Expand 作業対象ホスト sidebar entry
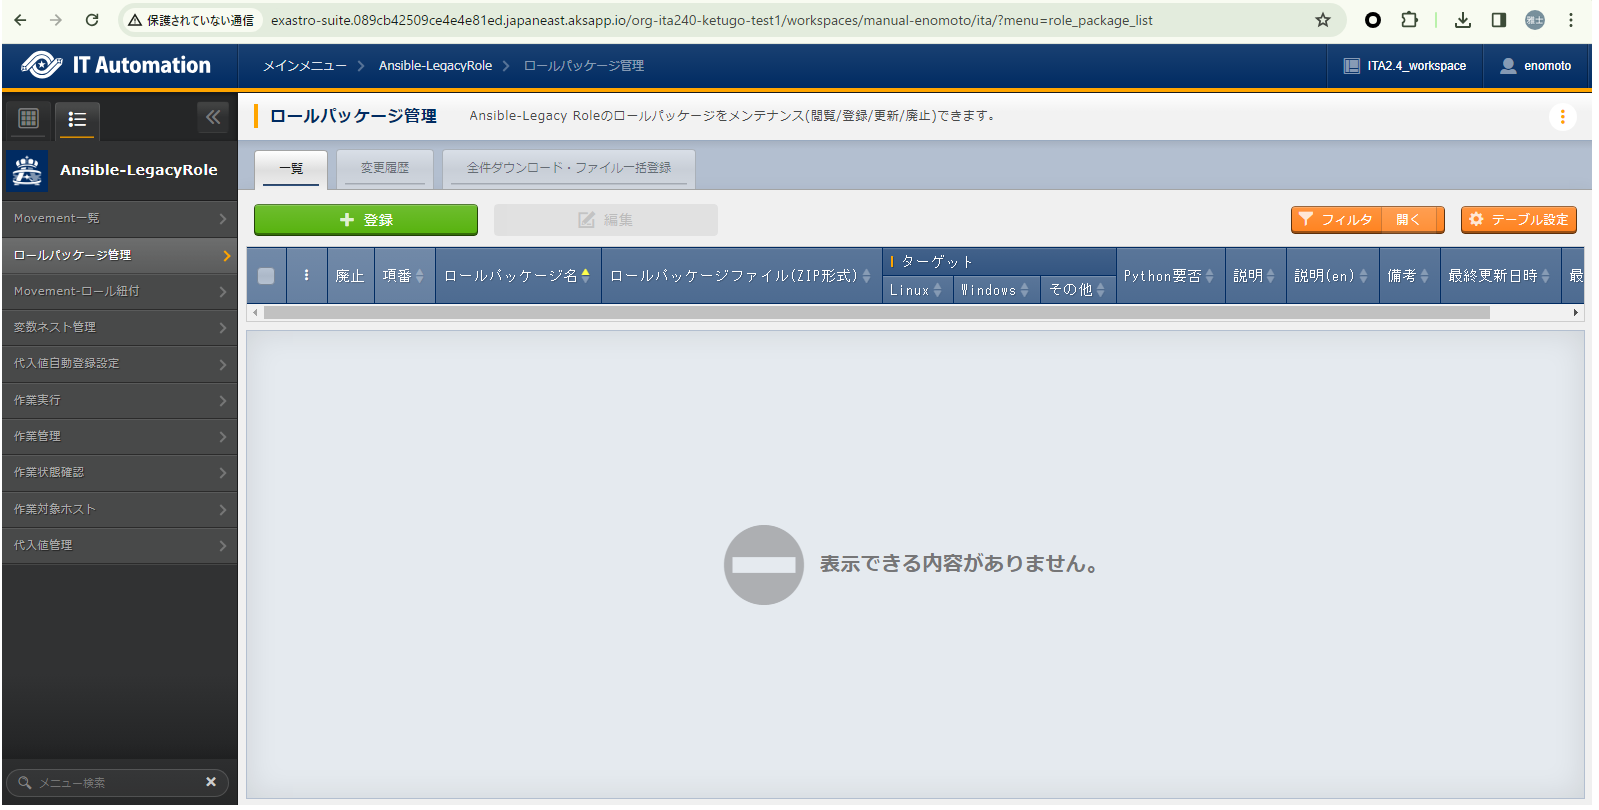Image resolution: width=1599 pixels, height=810 pixels. [119, 509]
